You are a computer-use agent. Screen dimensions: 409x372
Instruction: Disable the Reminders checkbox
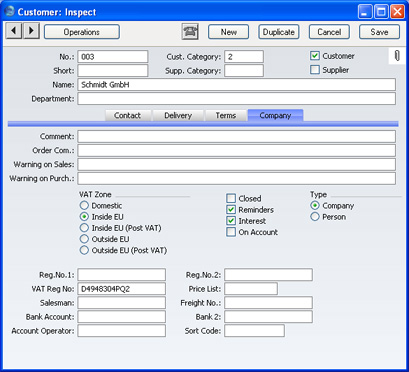(231, 210)
